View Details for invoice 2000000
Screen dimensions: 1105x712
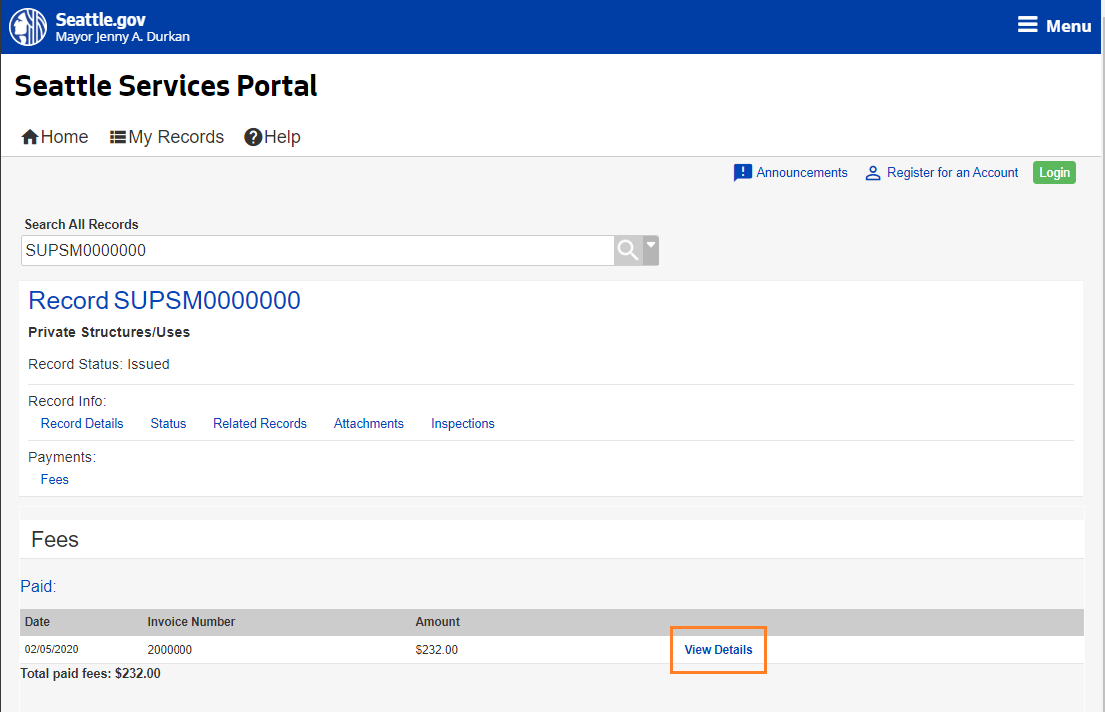[718, 650]
